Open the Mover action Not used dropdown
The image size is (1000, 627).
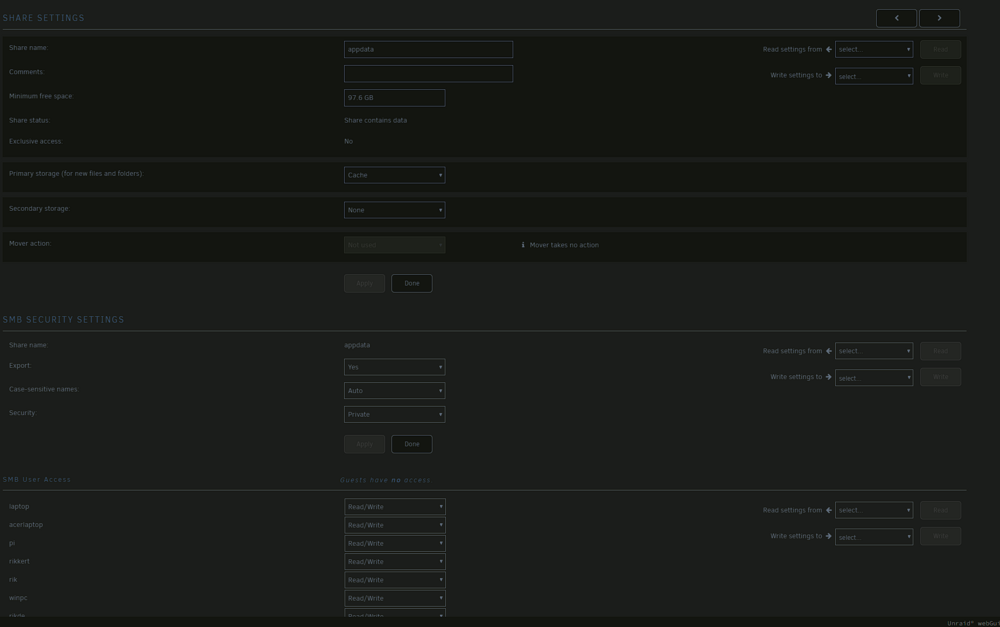394,245
